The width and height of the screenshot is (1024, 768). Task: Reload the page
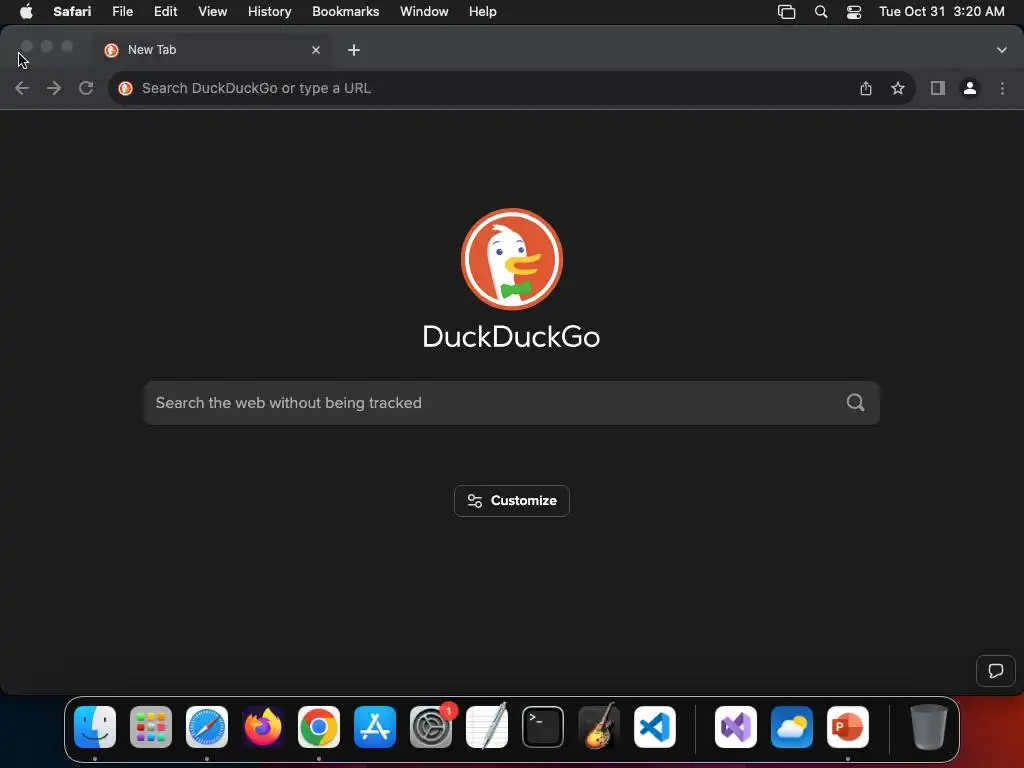pos(86,88)
